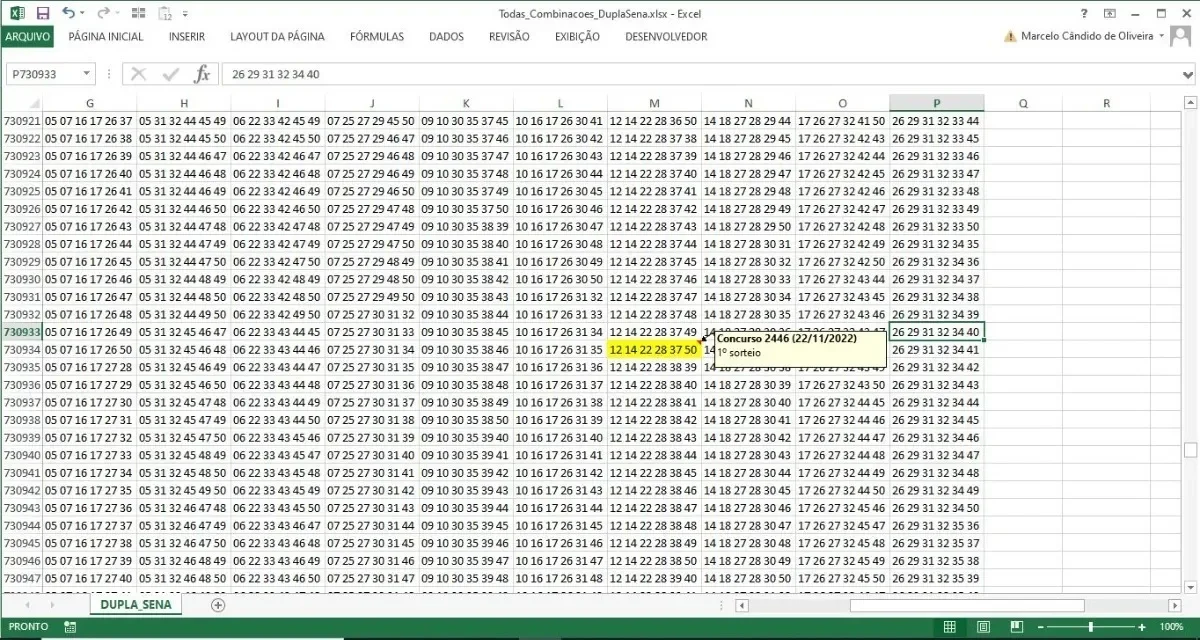Viewport: 1200px width, 640px height.
Task: Confirm entry with the checkmark icon
Action: coord(170,74)
